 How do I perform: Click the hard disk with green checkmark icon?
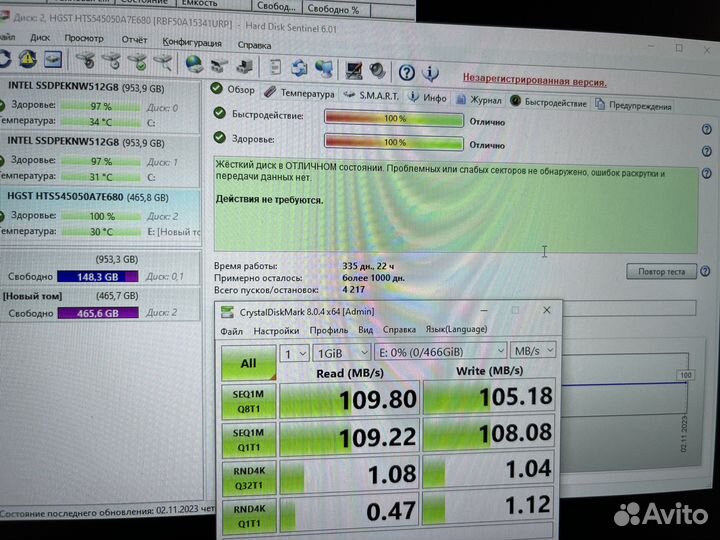point(138,62)
